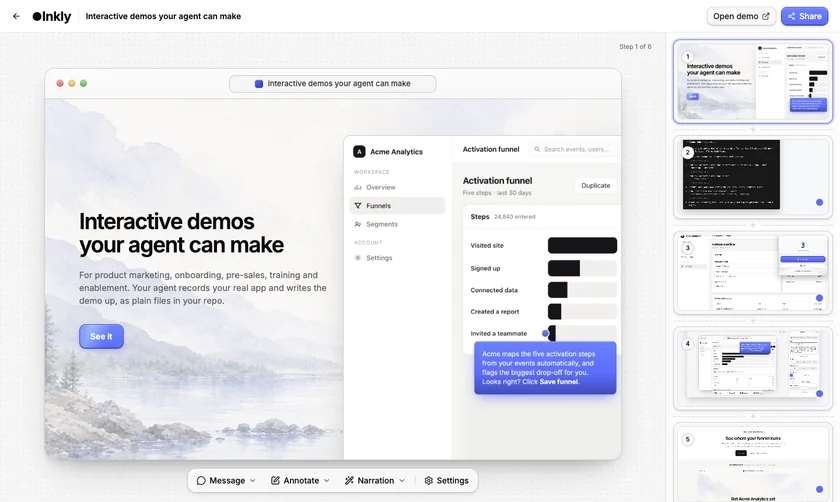Click the Inkly logo
840x502 pixels.
click(51, 17)
